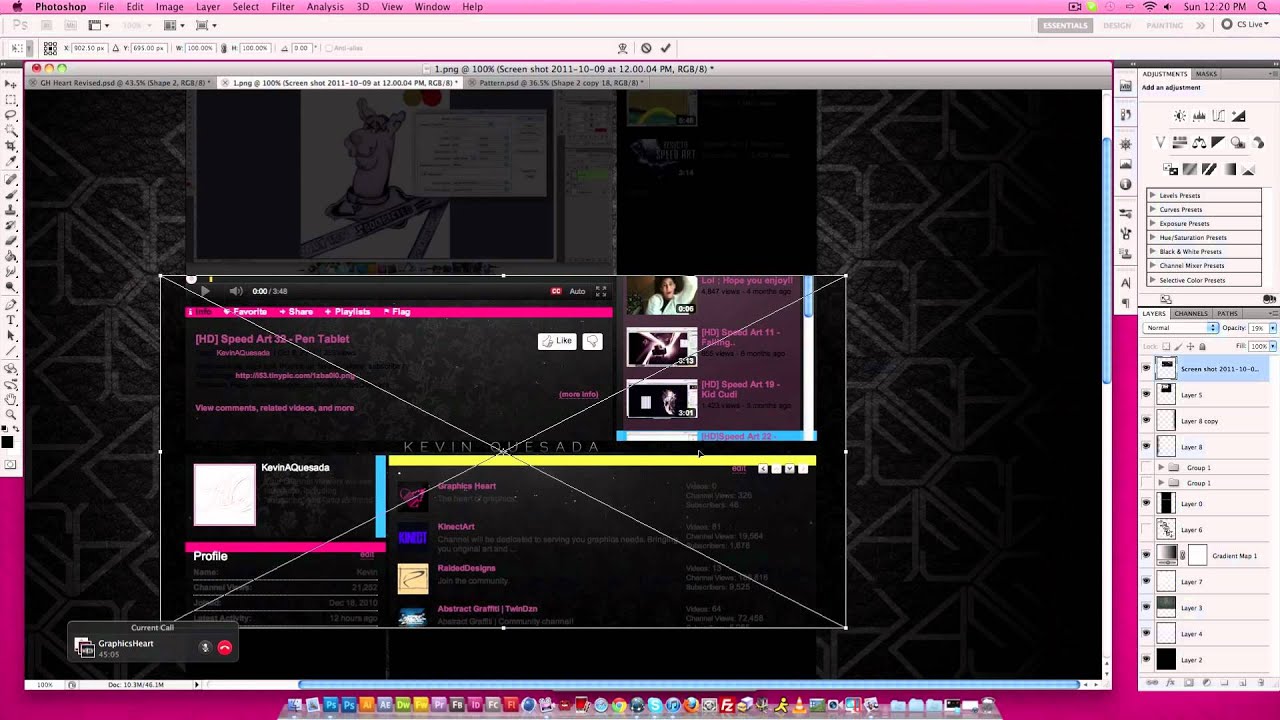This screenshot has height=720, width=1280.
Task: Expand Channel Mixer Presets list
Action: (x=1152, y=265)
